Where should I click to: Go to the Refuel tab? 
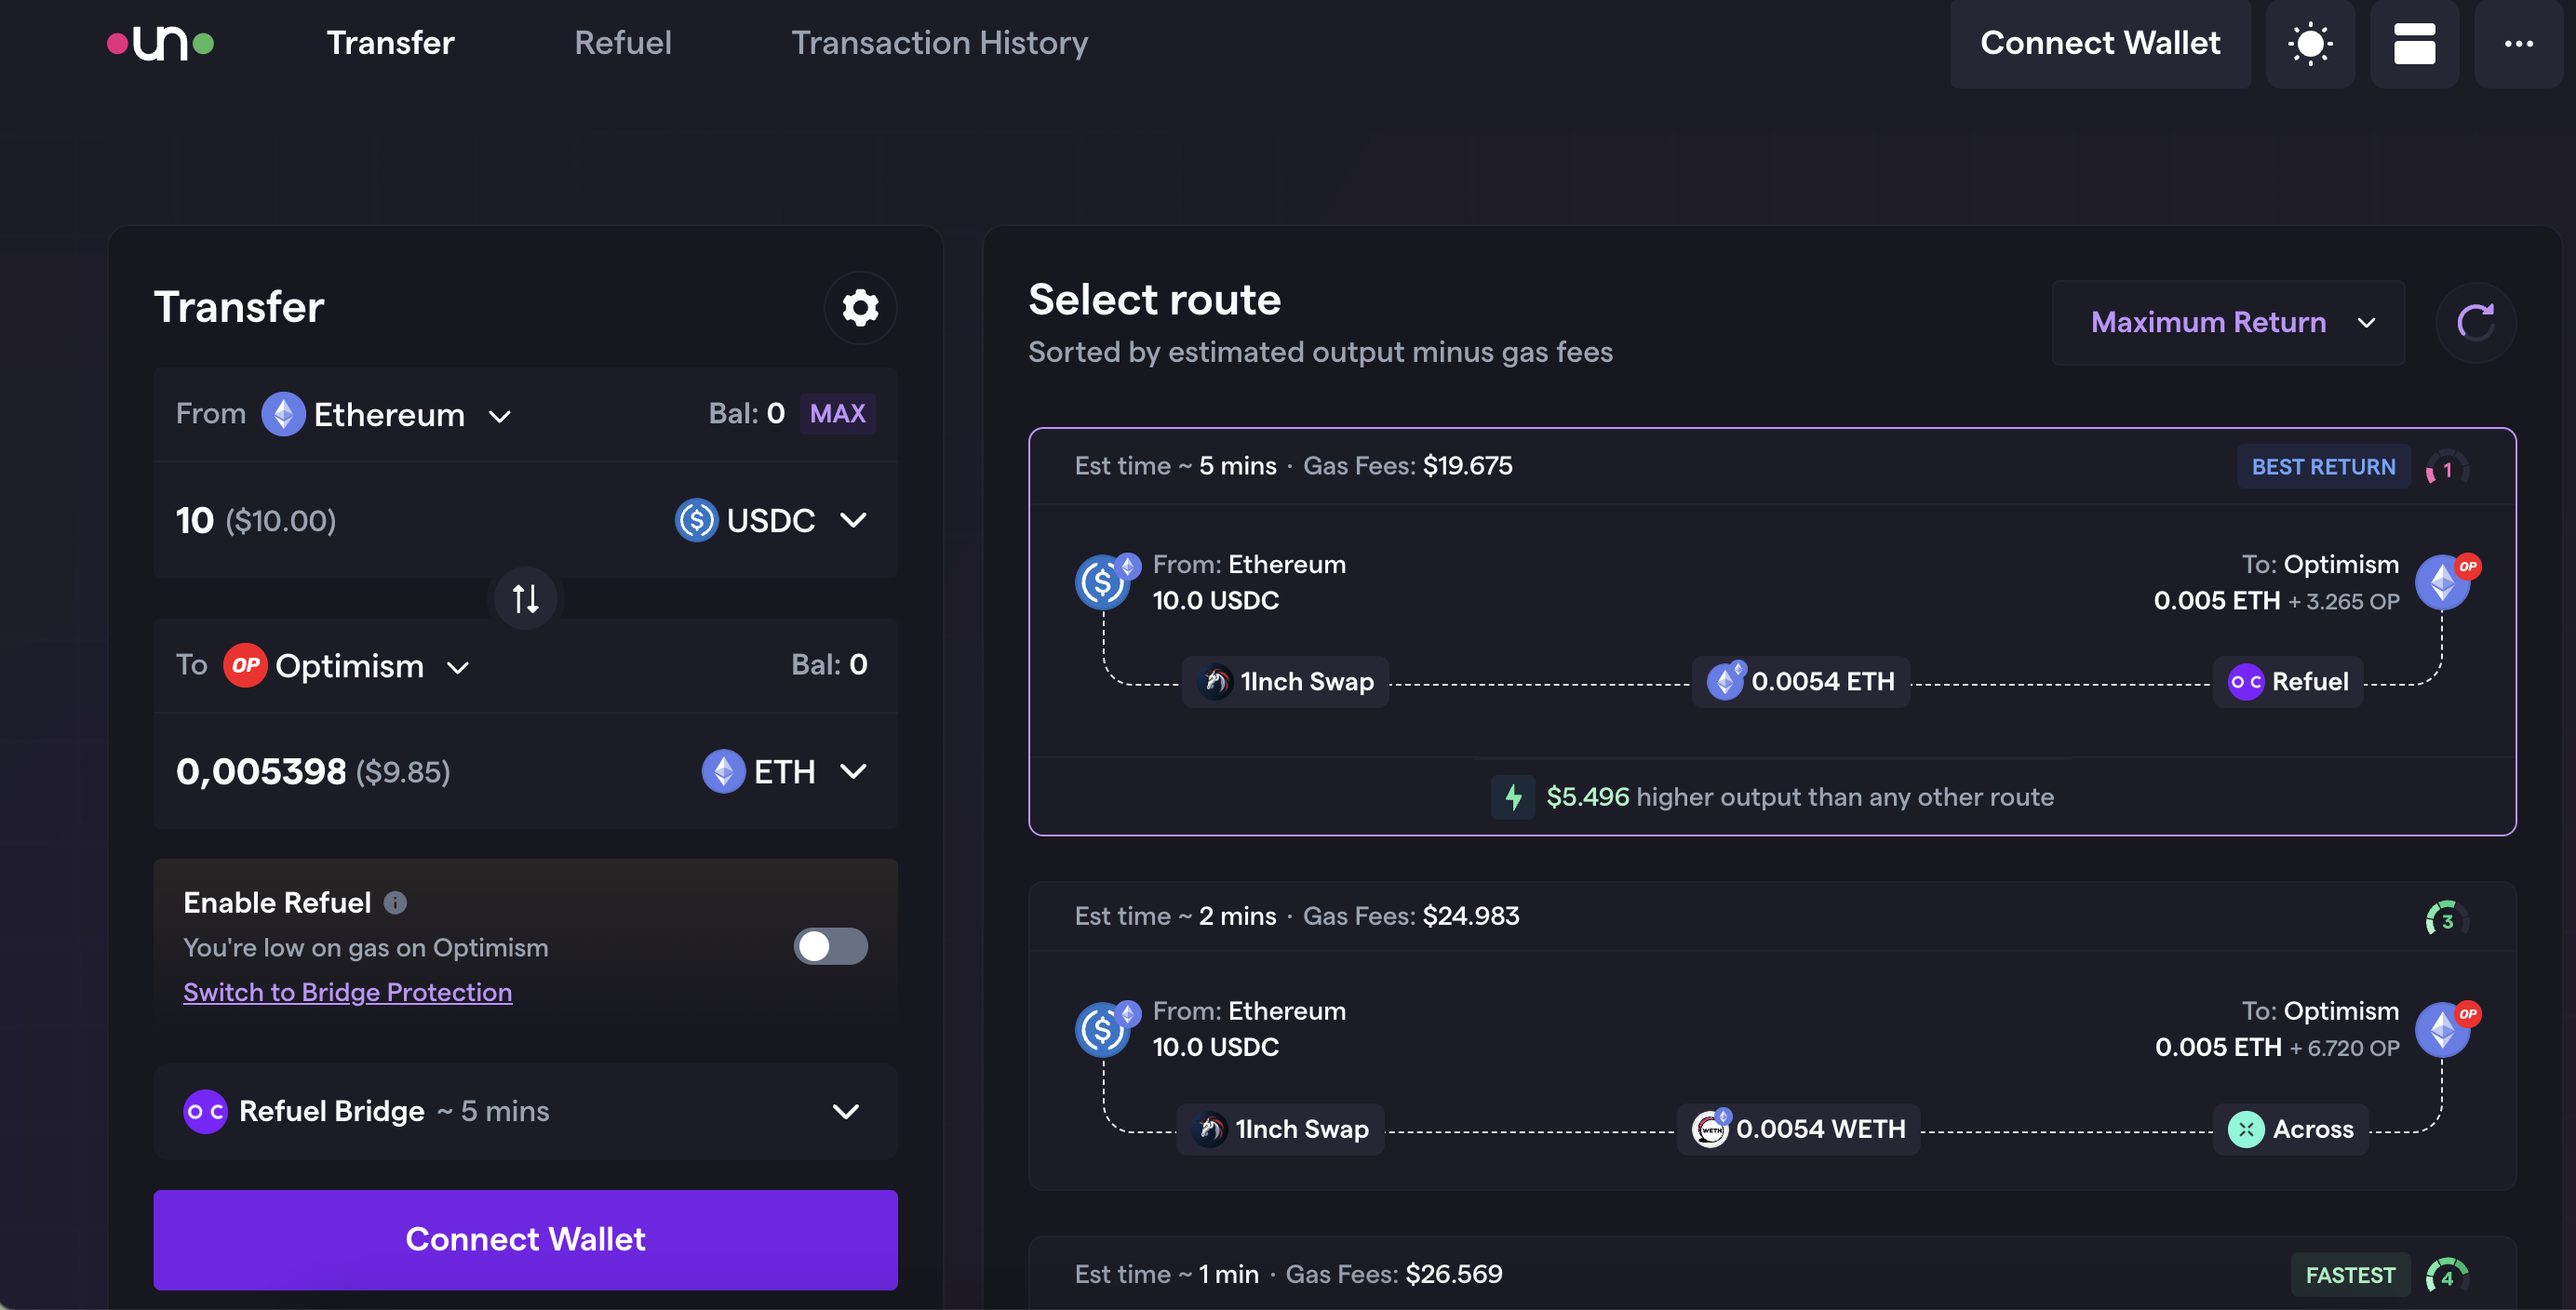623,43
